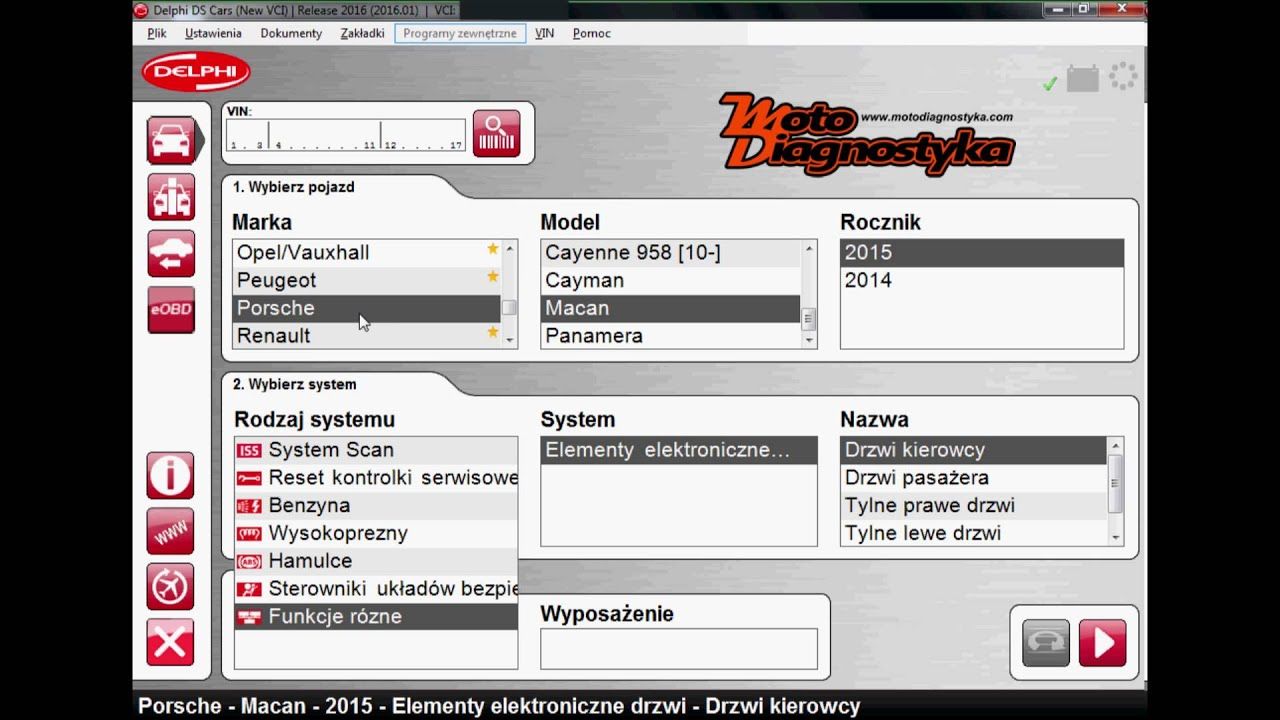The width and height of the screenshot is (1280, 720).
Task: Click Nazwa list scroll up arrow
Action: pyautogui.click(x=1116, y=445)
